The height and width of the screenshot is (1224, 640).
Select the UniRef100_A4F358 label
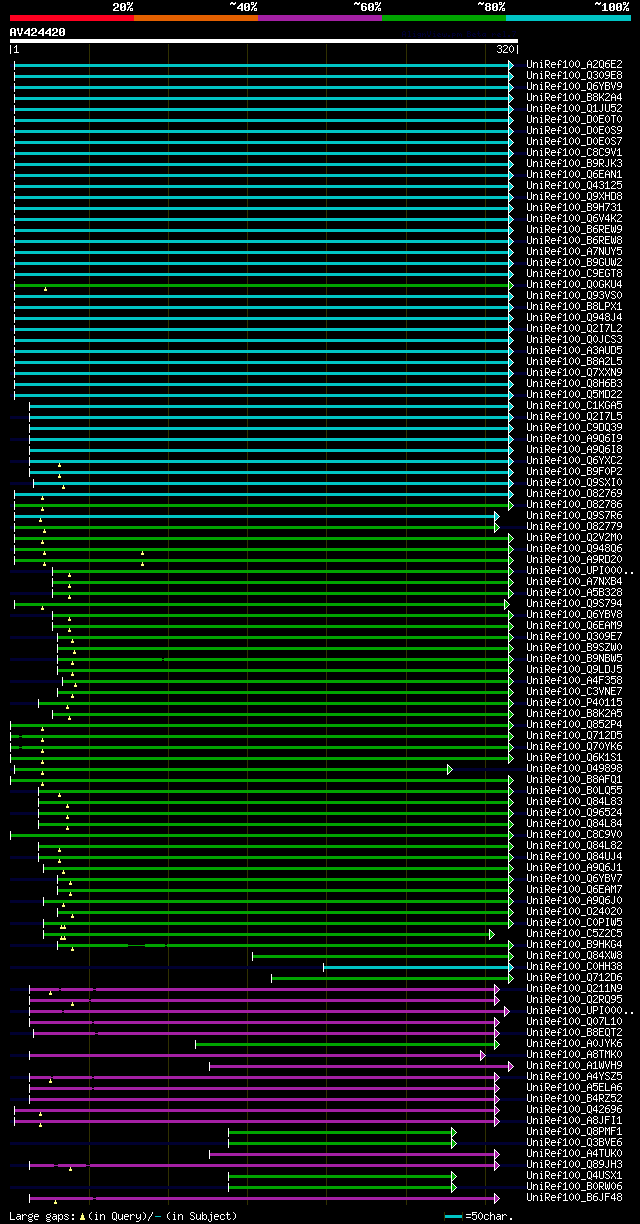point(574,680)
